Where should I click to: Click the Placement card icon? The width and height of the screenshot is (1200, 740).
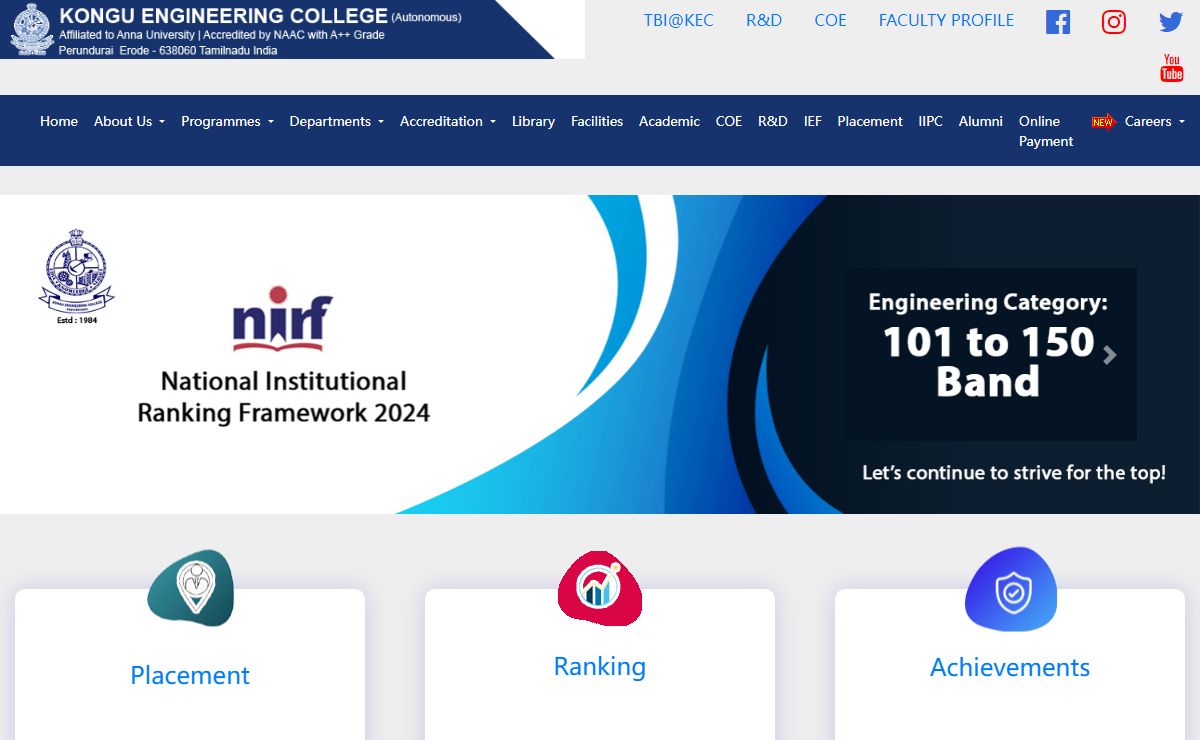coord(191,588)
